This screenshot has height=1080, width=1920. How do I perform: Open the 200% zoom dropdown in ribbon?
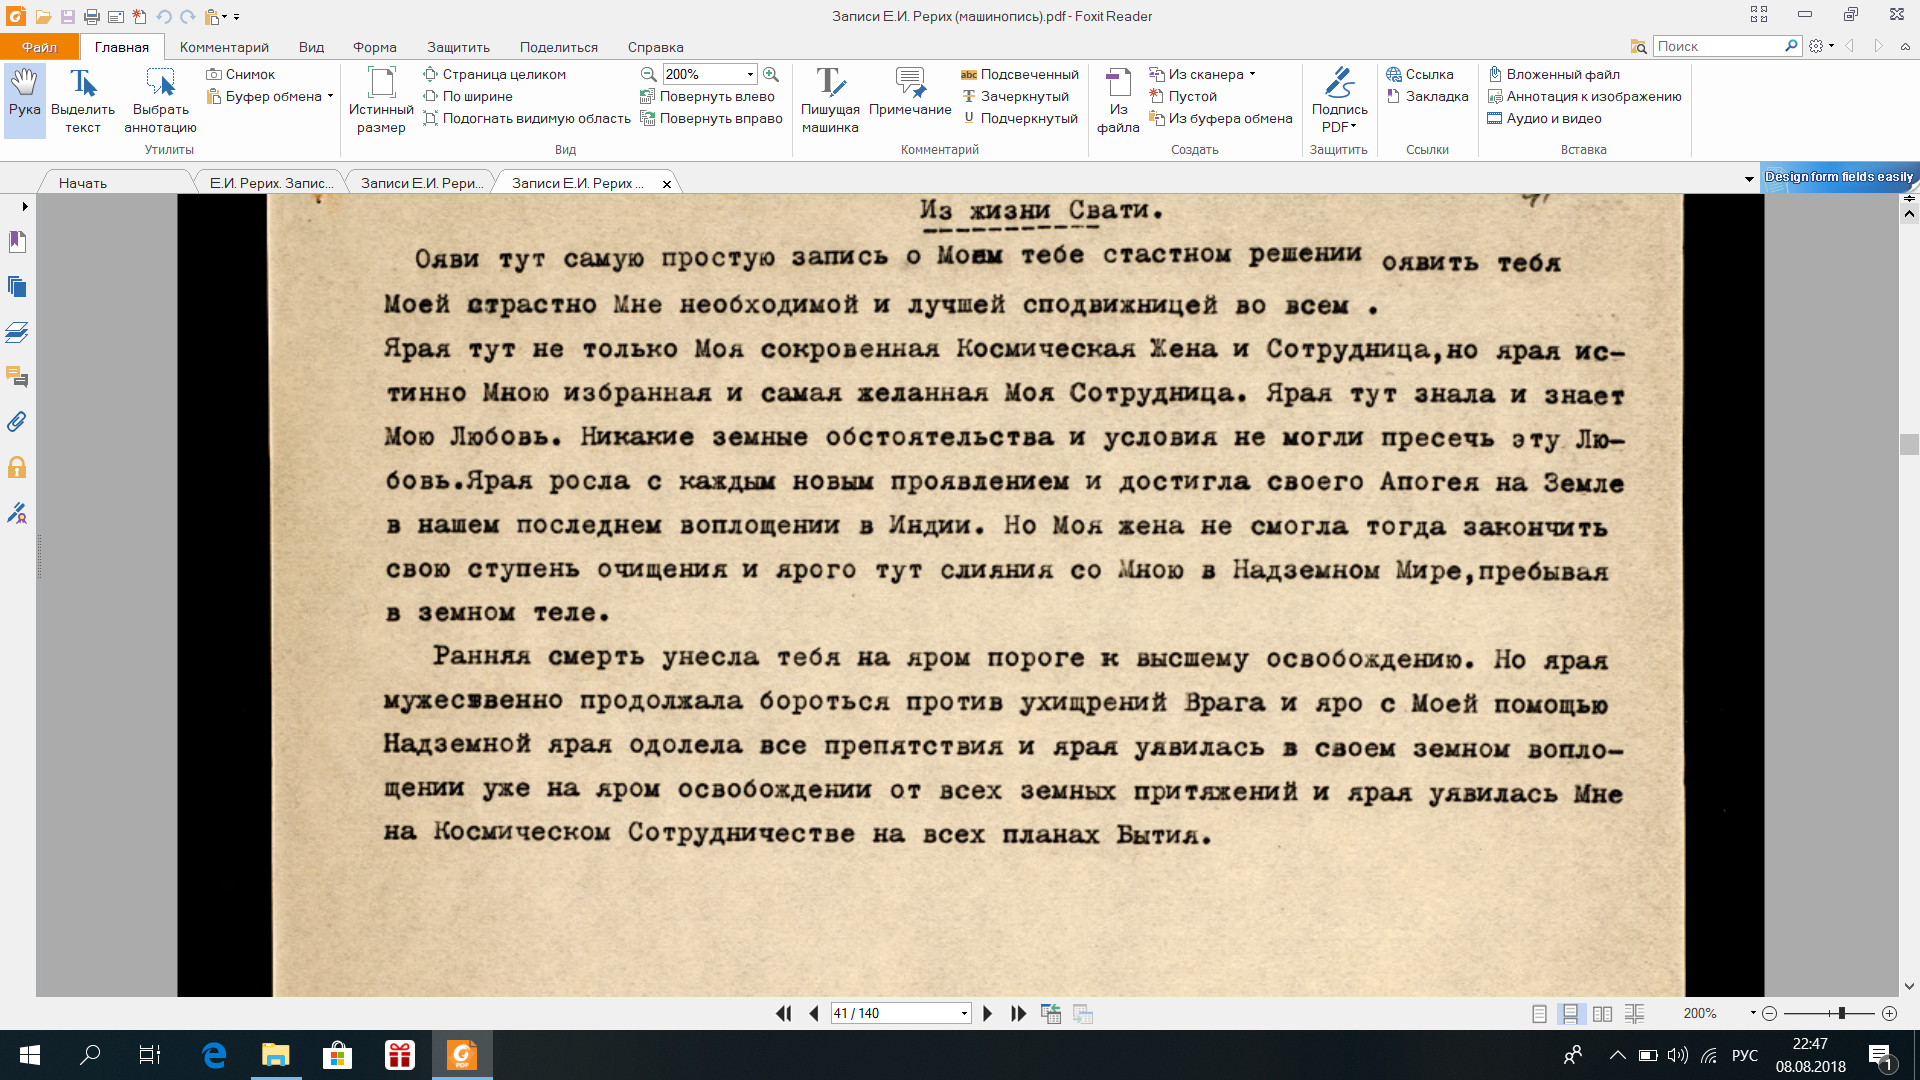pos(750,74)
